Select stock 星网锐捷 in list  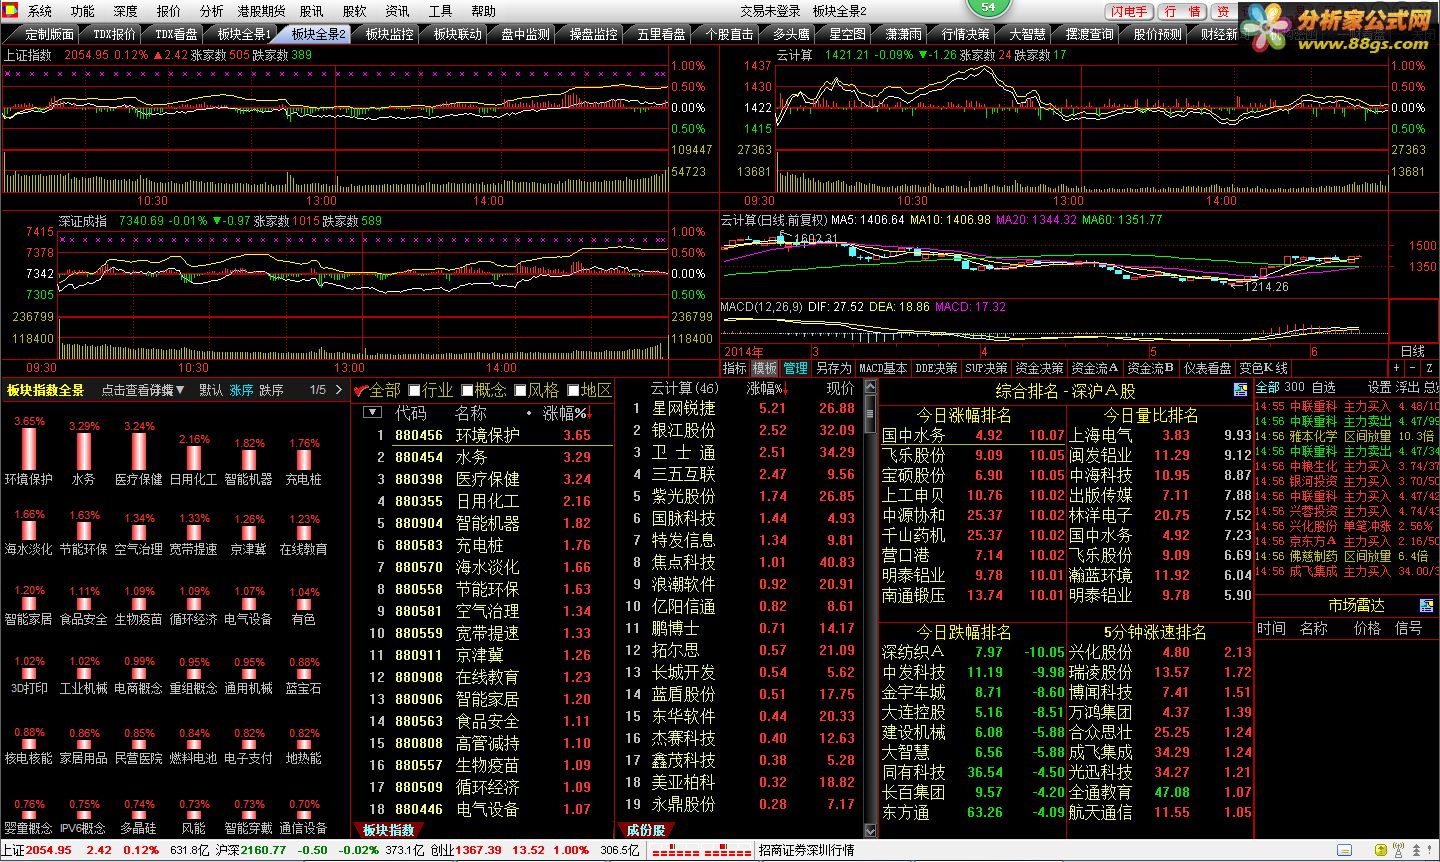684,408
